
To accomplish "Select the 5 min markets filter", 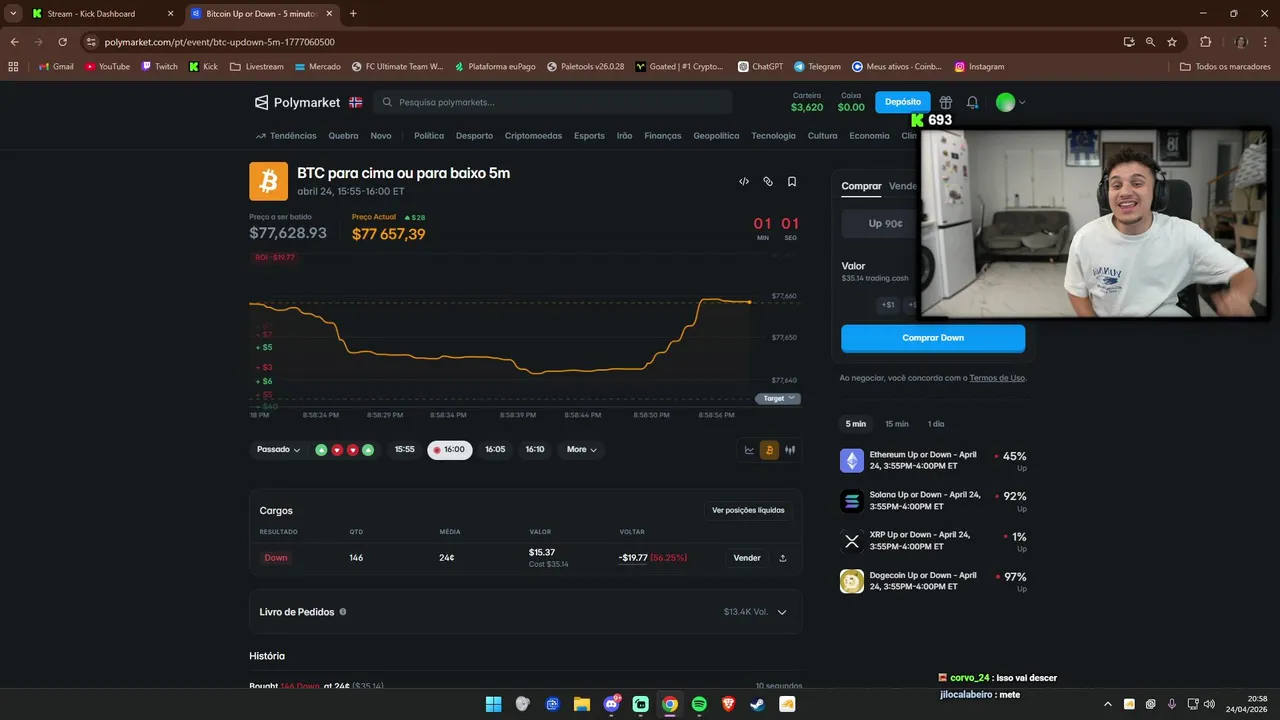I will (x=856, y=424).
